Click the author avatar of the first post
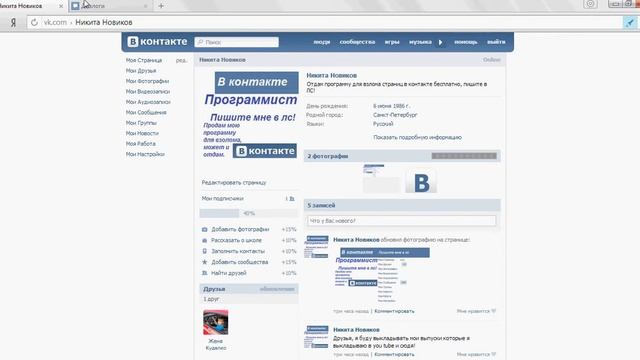 pos(316,247)
